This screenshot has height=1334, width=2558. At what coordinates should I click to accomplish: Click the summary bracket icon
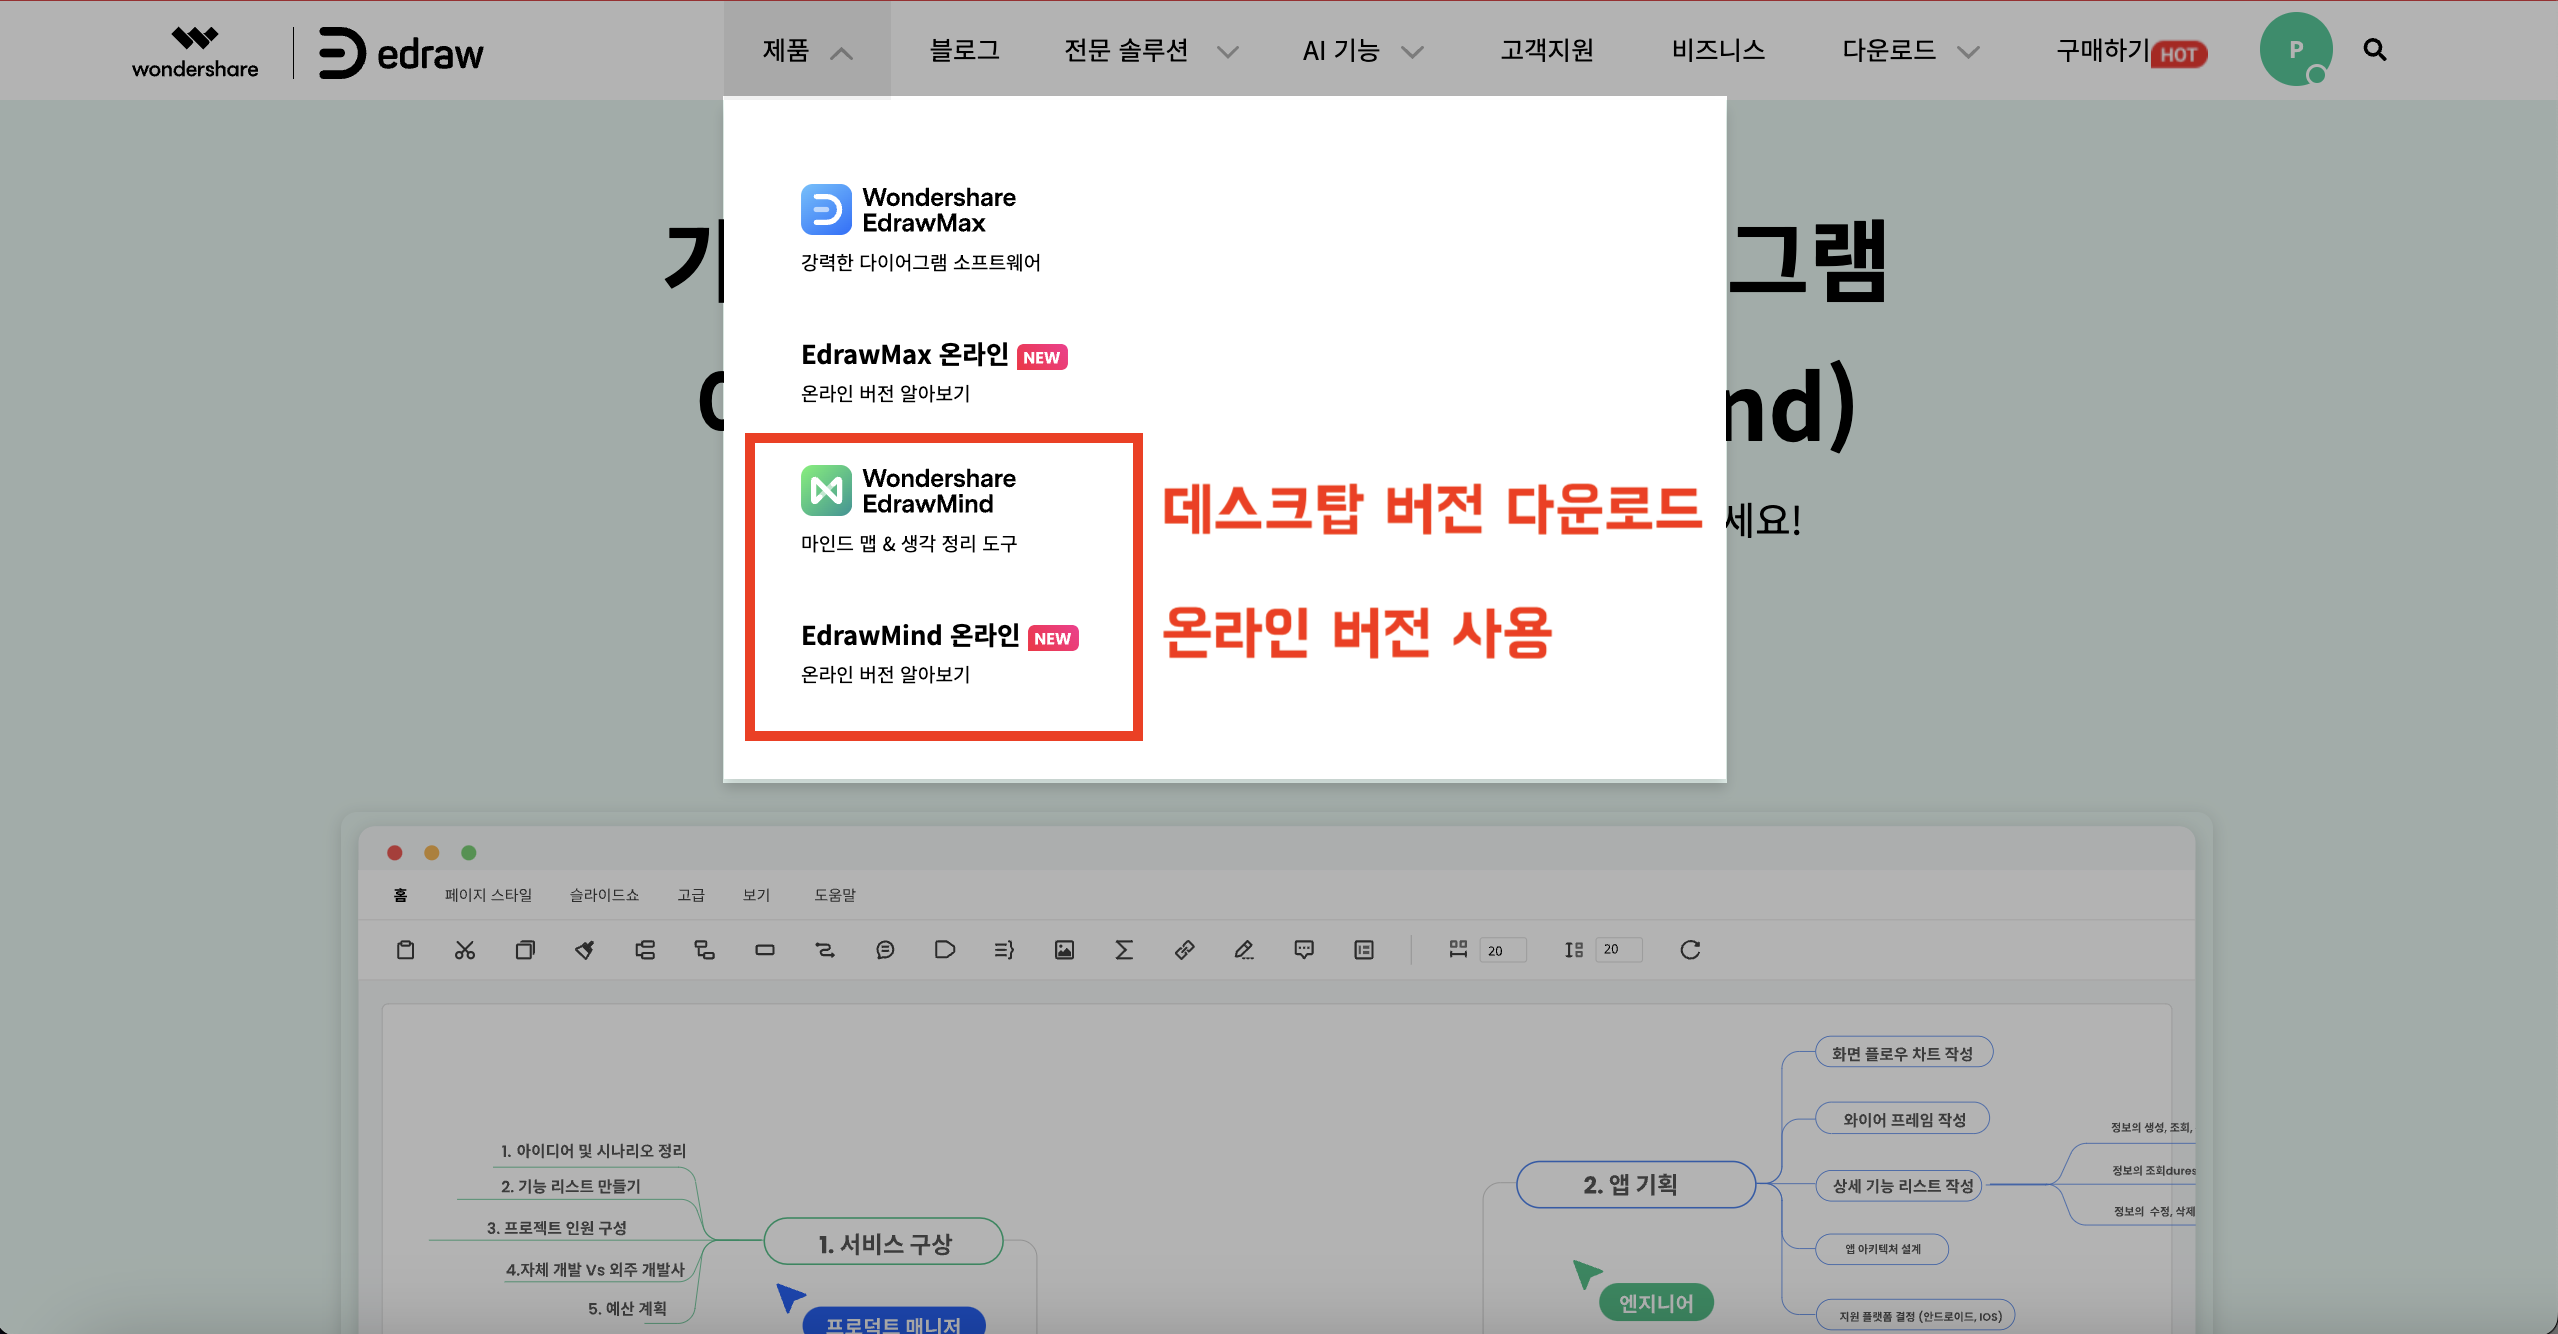(1004, 950)
